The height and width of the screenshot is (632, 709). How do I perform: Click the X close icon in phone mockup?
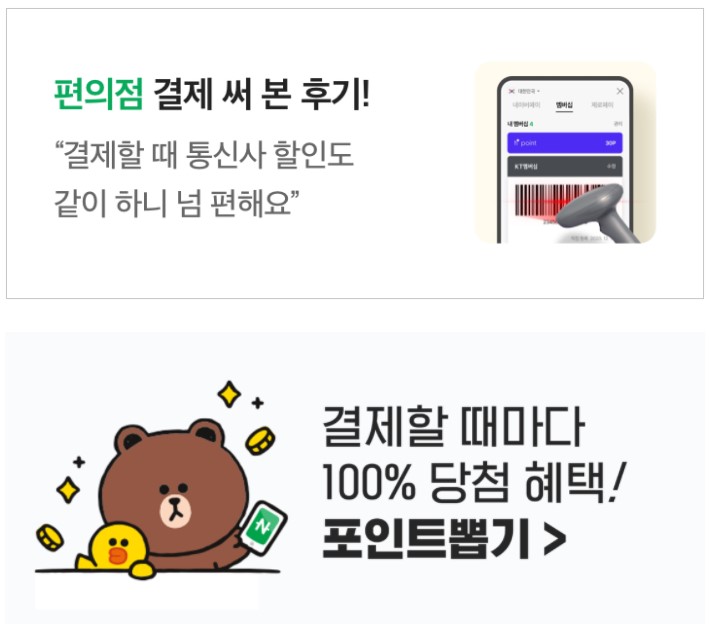click(619, 91)
